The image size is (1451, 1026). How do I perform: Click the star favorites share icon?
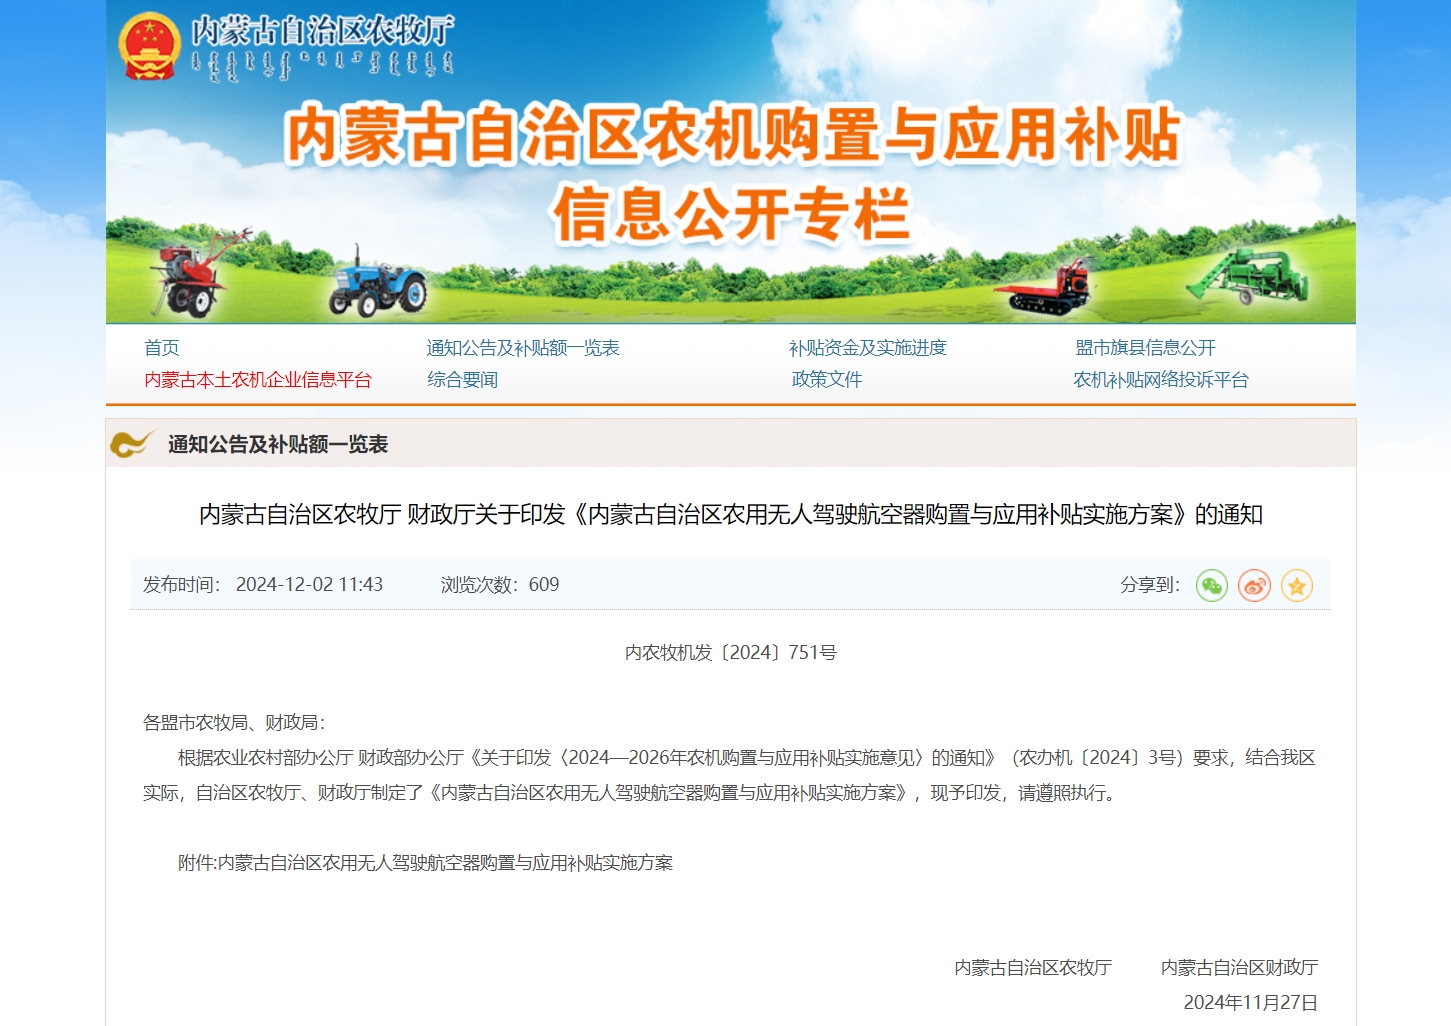click(x=1297, y=586)
